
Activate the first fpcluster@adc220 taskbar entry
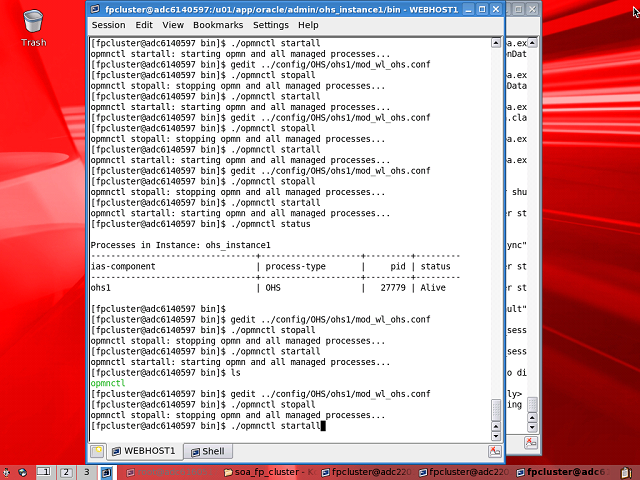(366, 472)
